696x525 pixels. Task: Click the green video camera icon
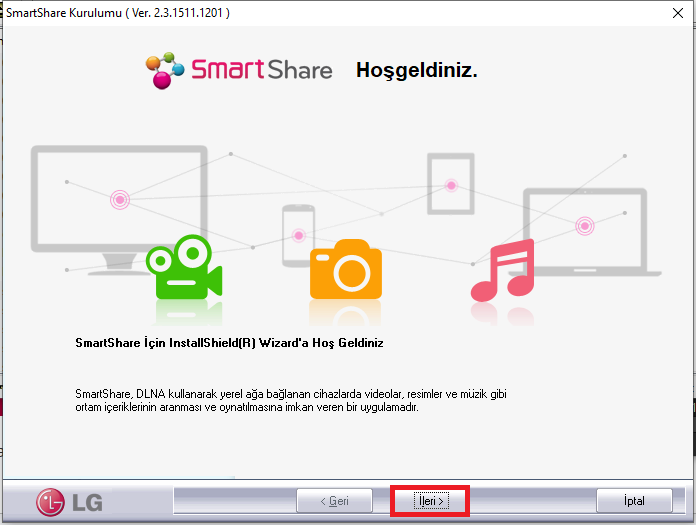(x=184, y=267)
